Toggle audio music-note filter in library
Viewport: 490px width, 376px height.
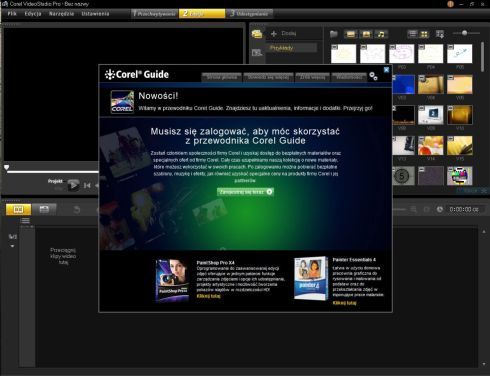point(381,34)
